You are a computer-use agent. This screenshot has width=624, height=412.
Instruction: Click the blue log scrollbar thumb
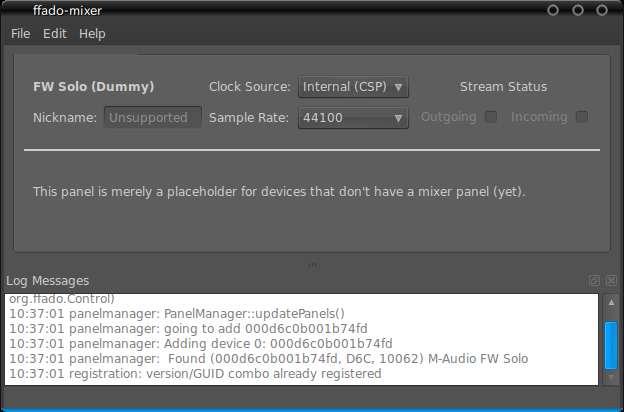[x=611, y=346]
